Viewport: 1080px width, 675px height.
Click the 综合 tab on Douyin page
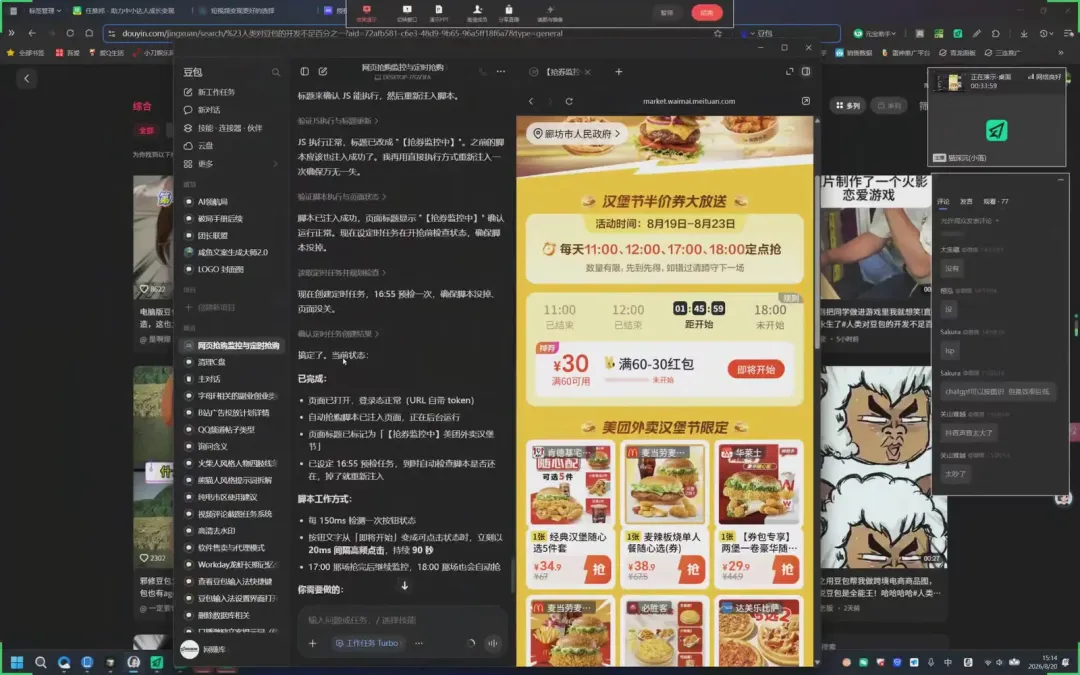[x=142, y=106]
